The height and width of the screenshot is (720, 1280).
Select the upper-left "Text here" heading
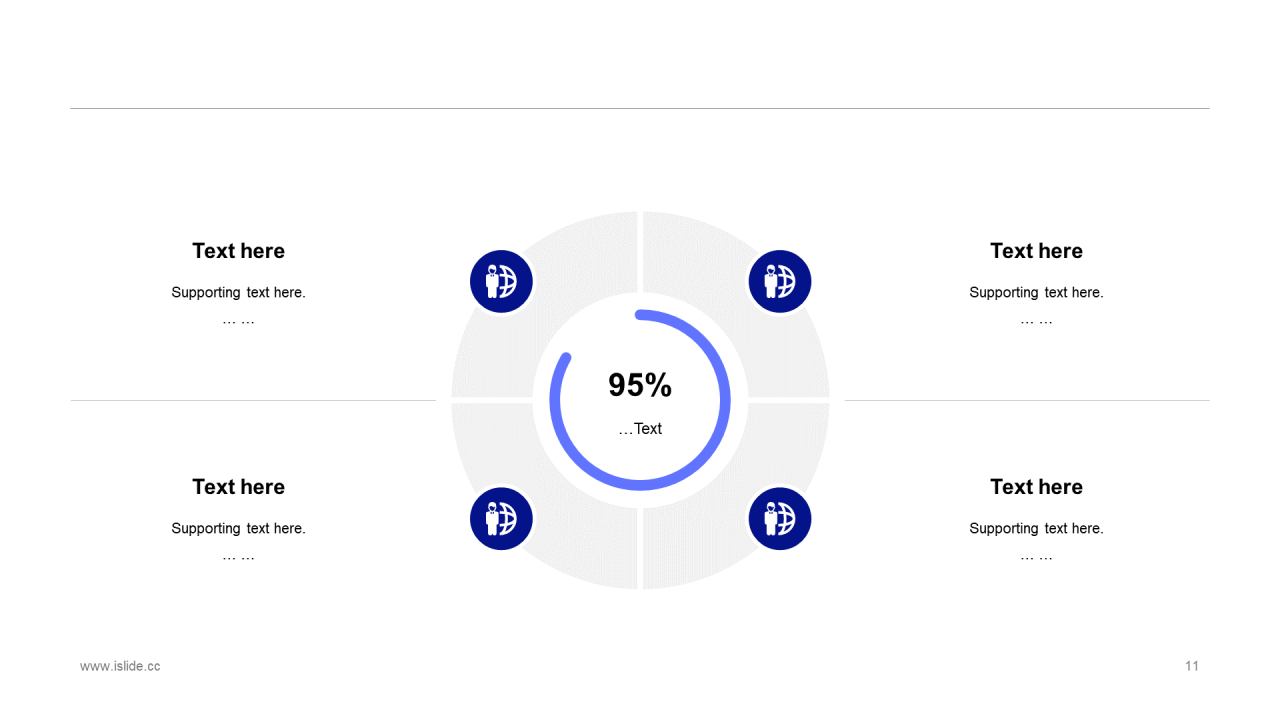[238, 251]
